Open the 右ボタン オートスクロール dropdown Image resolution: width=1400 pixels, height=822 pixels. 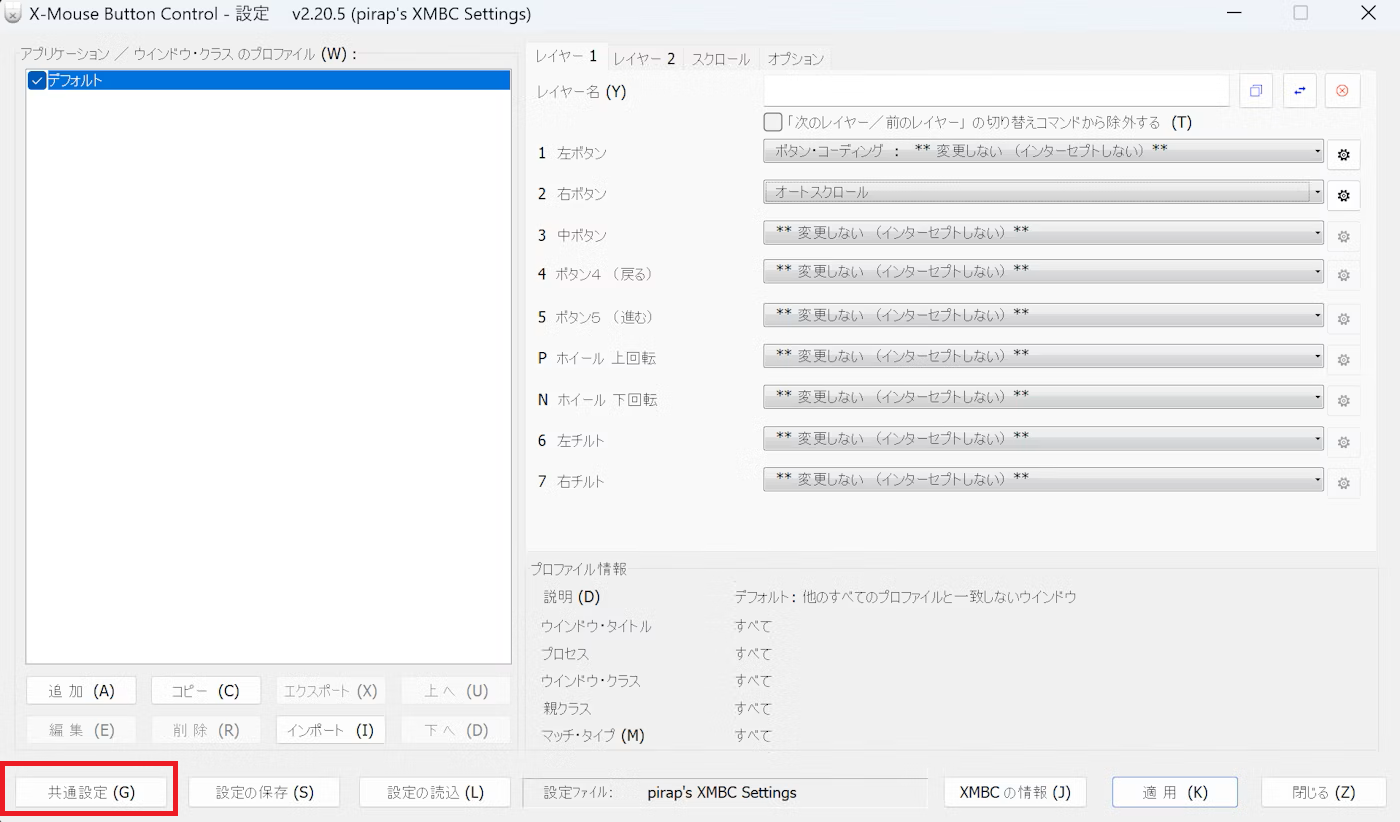[x=1043, y=192]
